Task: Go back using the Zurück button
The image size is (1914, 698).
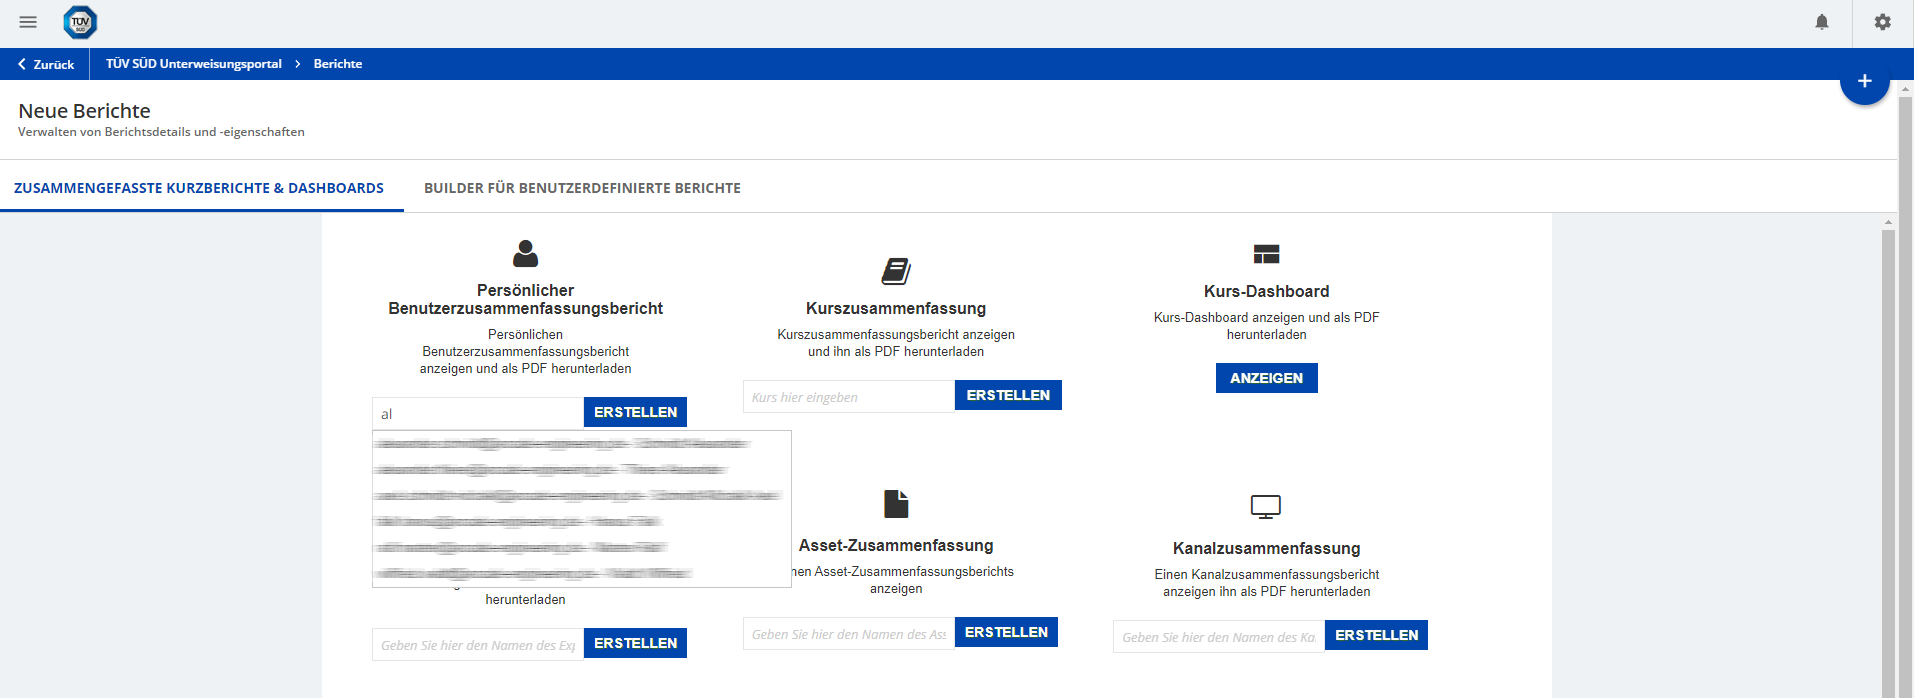Action: 46,64
